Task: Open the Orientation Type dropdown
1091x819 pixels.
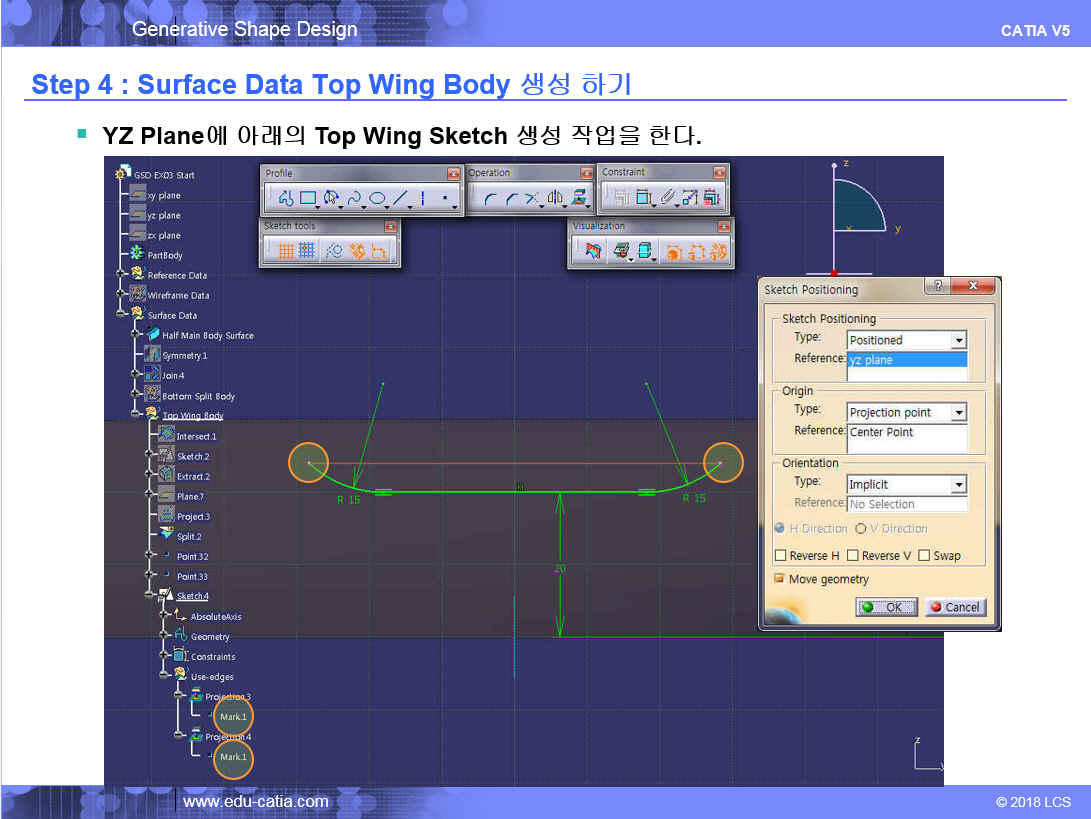Action: tap(958, 485)
